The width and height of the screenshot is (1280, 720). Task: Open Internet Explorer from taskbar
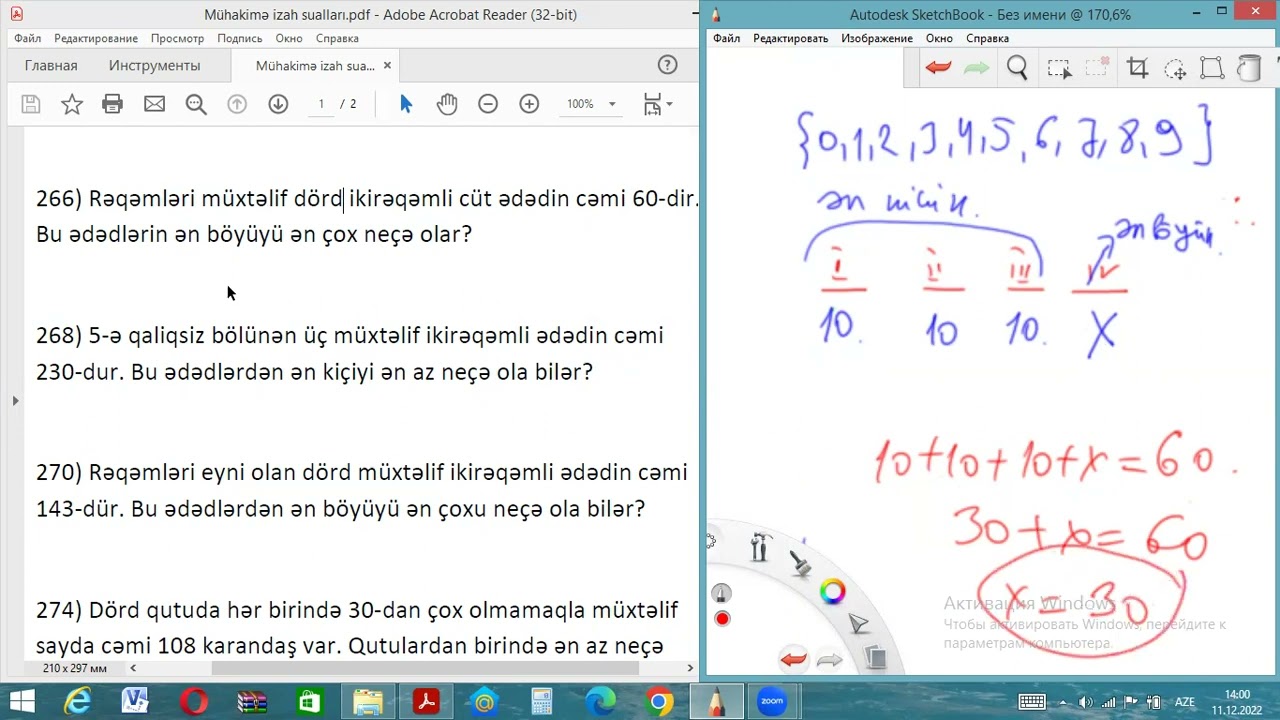coord(77,701)
